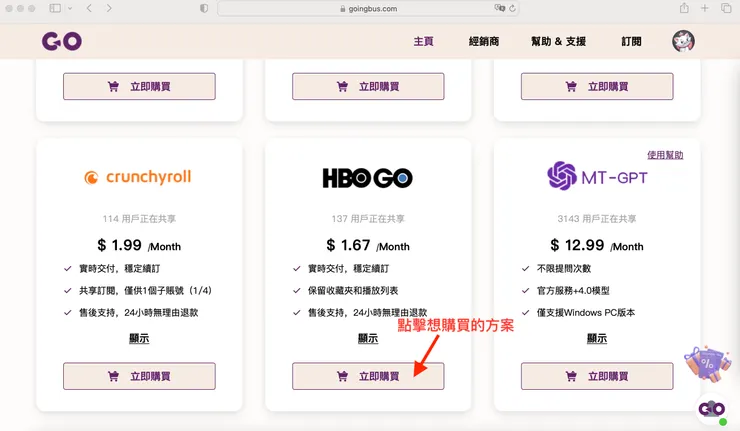Click the cart icon in Crunchyroll buy button
Image resolution: width=740 pixels, height=431 pixels.
(113, 376)
